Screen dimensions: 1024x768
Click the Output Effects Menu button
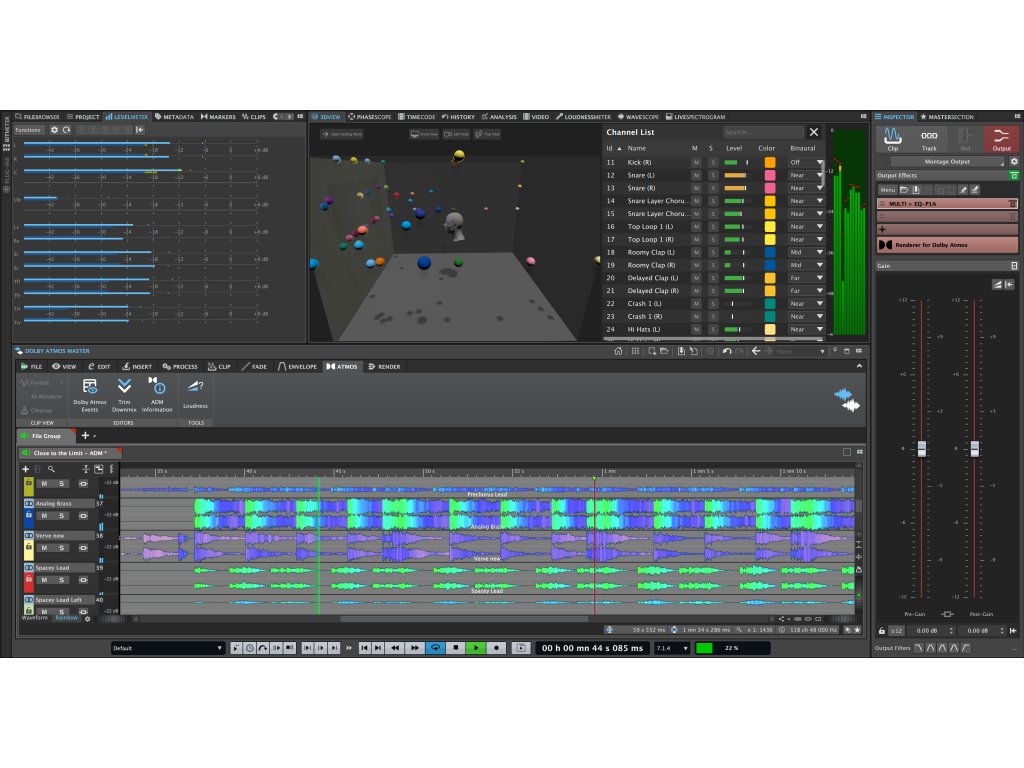point(887,189)
